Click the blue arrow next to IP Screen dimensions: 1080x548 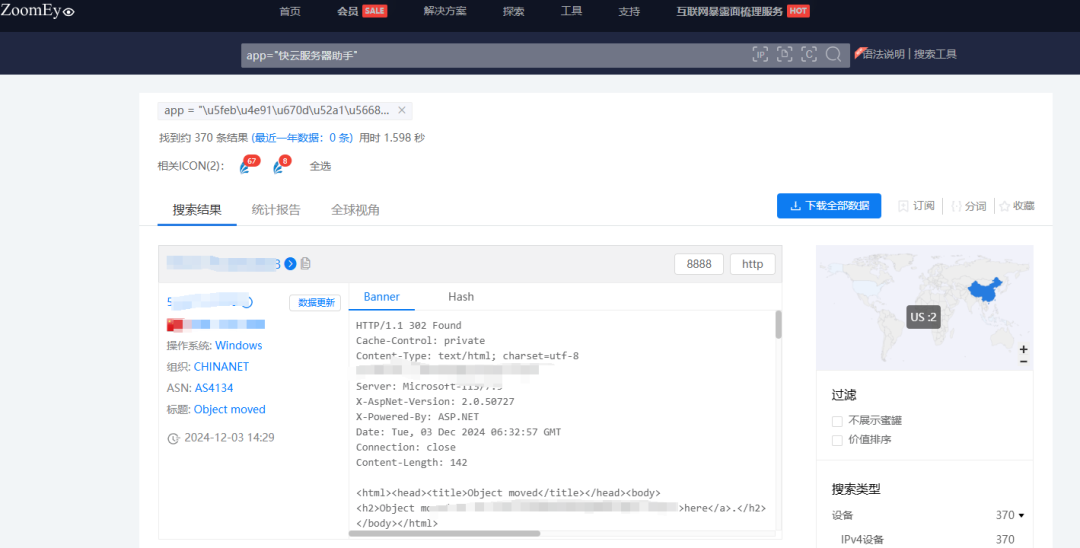290,264
